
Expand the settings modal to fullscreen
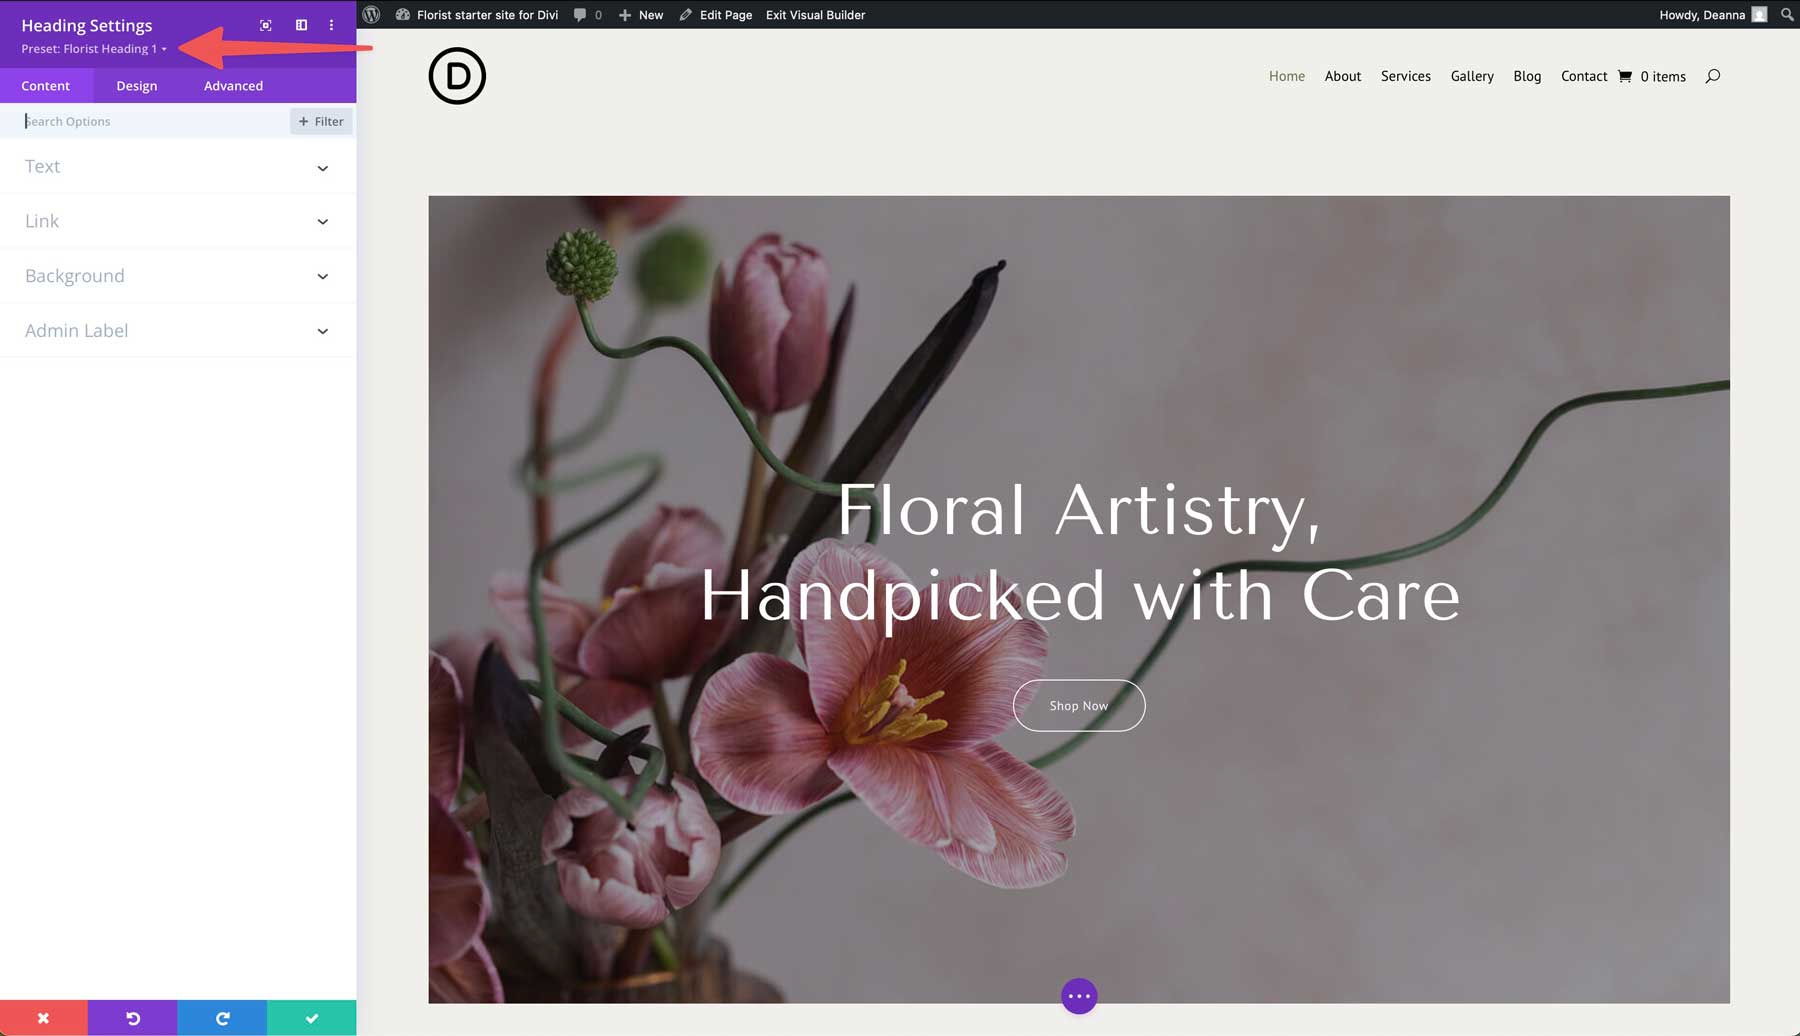pyautogui.click(x=265, y=25)
